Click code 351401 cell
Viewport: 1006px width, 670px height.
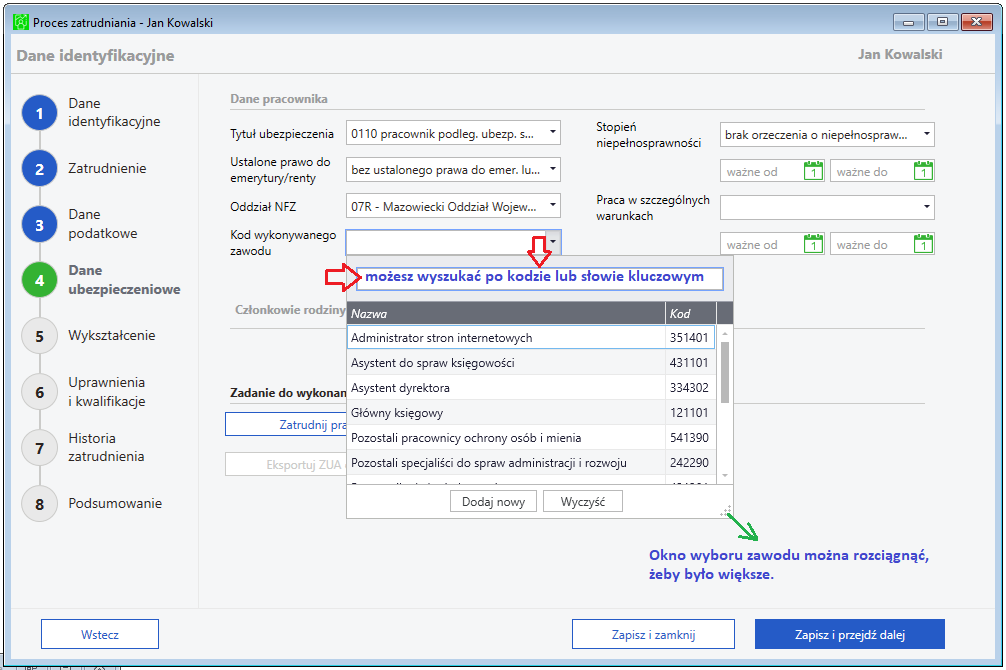[x=690, y=338]
